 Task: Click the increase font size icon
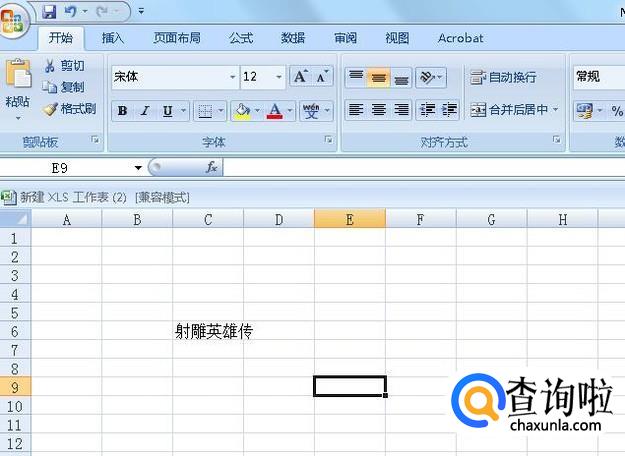(x=300, y=77)
